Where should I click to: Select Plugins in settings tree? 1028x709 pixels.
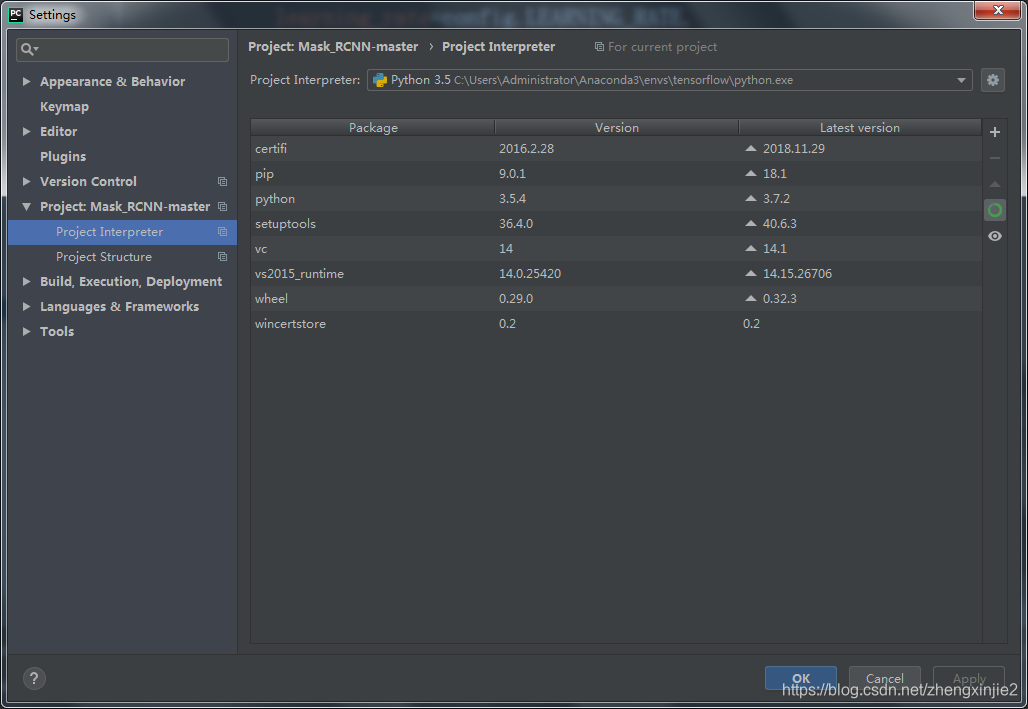tap(63, 156)
